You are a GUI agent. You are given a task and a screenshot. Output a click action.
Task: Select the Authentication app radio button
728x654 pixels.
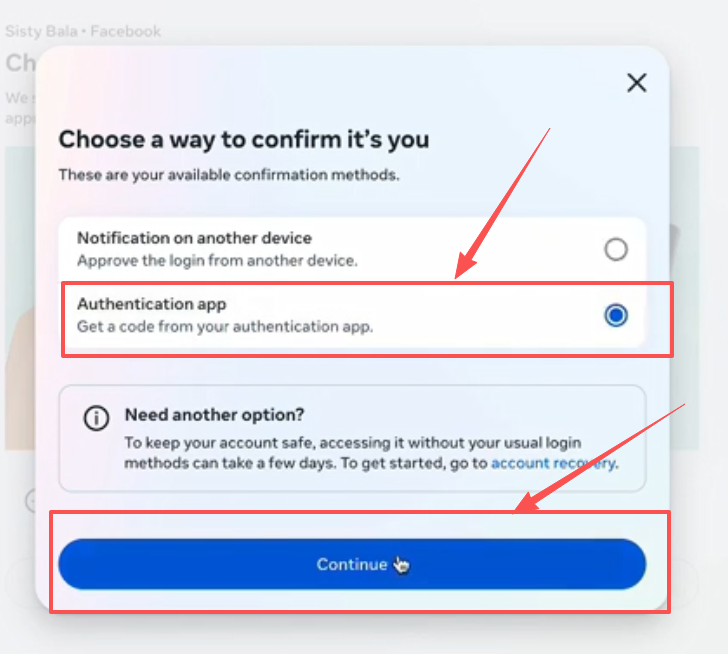point(616,315)
